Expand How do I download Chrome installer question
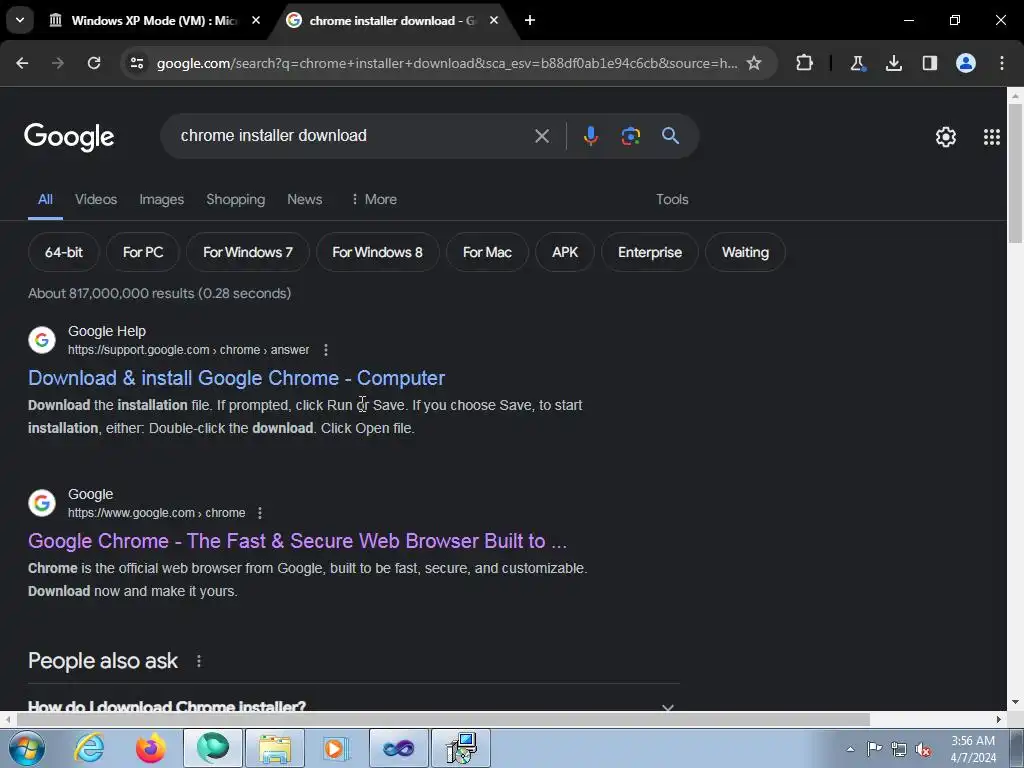1024x768 pixels. [x=353, y=705]
